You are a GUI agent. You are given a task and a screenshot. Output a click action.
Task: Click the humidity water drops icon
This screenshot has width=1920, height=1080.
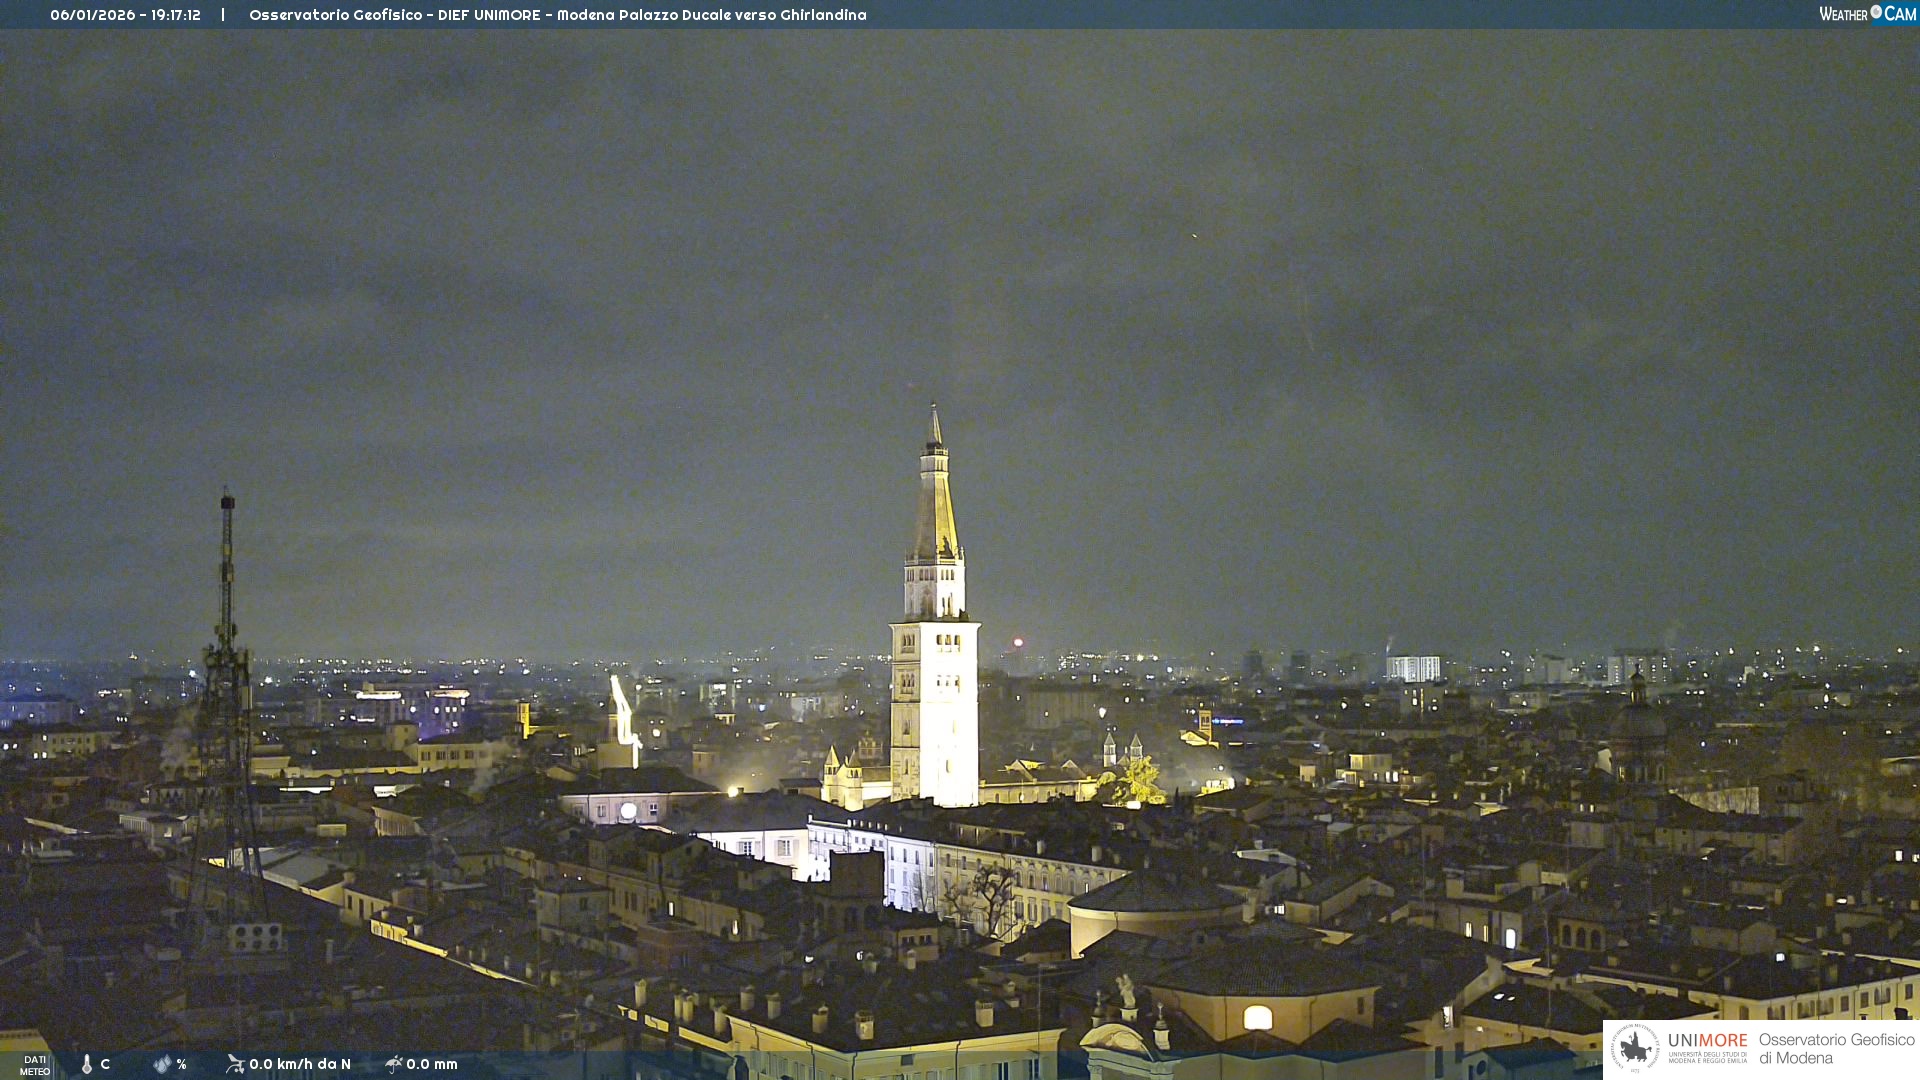click(162, 1064)
